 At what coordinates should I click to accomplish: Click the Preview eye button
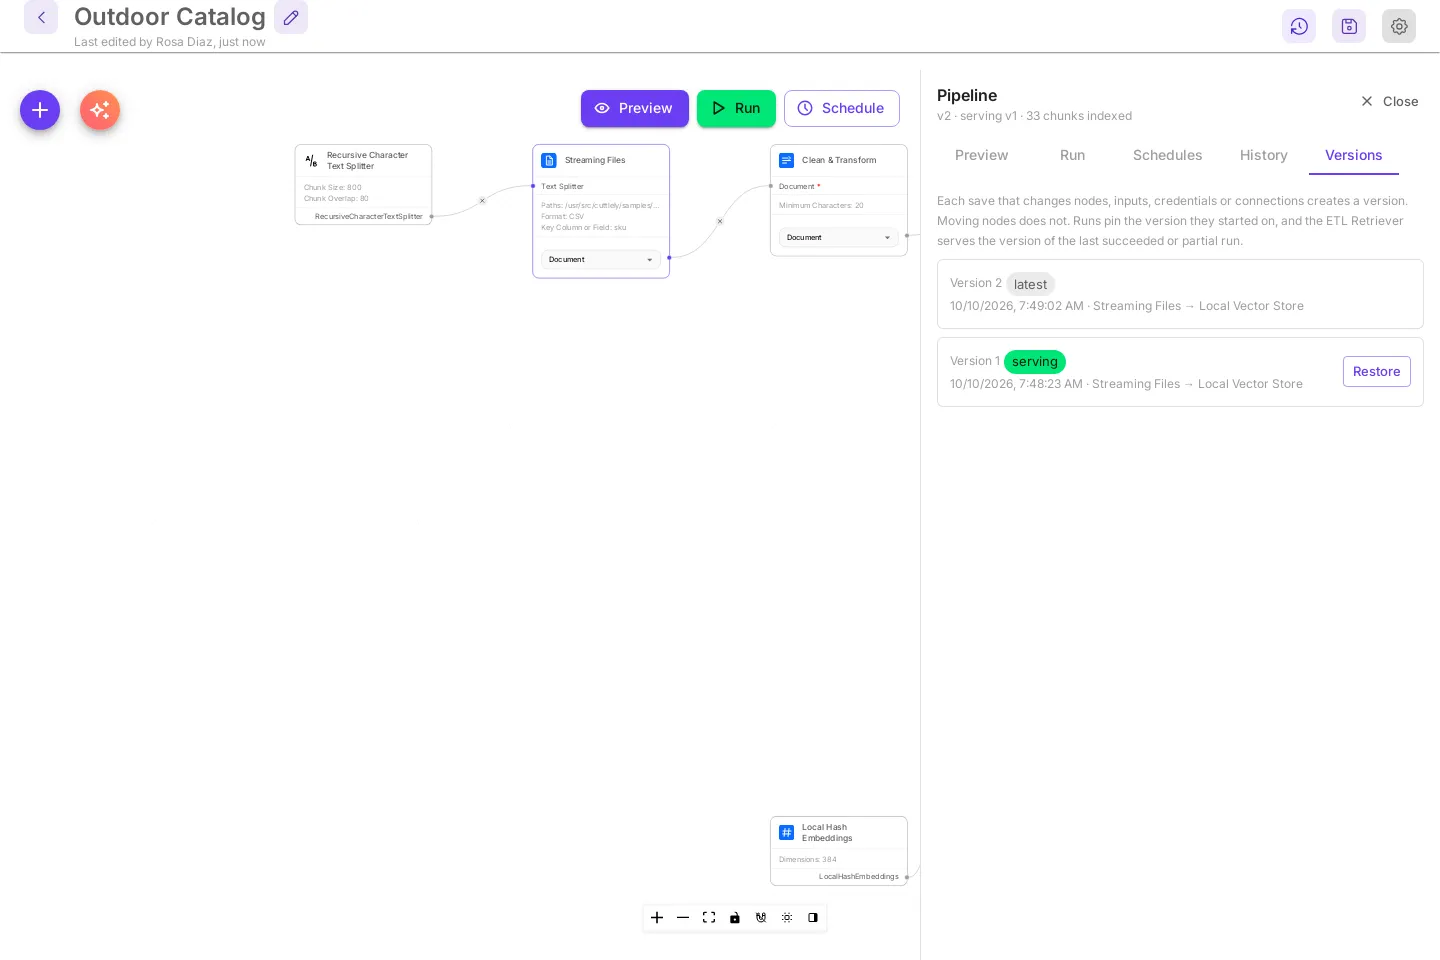click(634, 108)
